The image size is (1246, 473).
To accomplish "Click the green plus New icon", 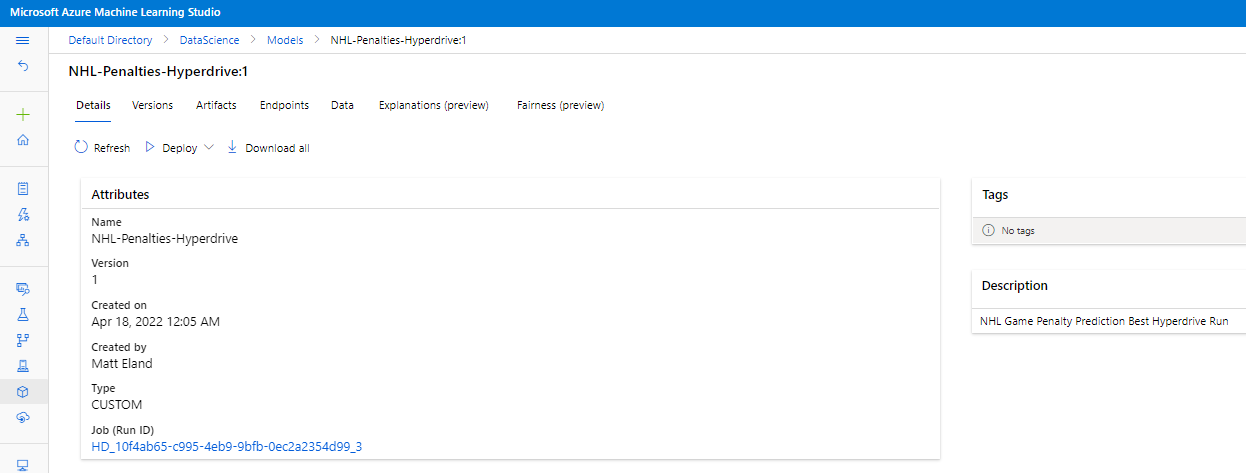I will pos(23,115).
